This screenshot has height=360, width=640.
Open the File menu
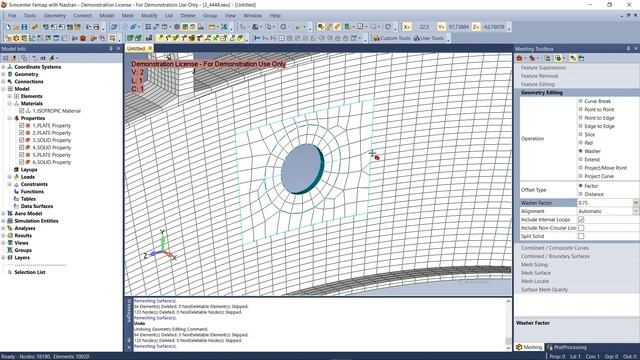[x=12, y=16]
